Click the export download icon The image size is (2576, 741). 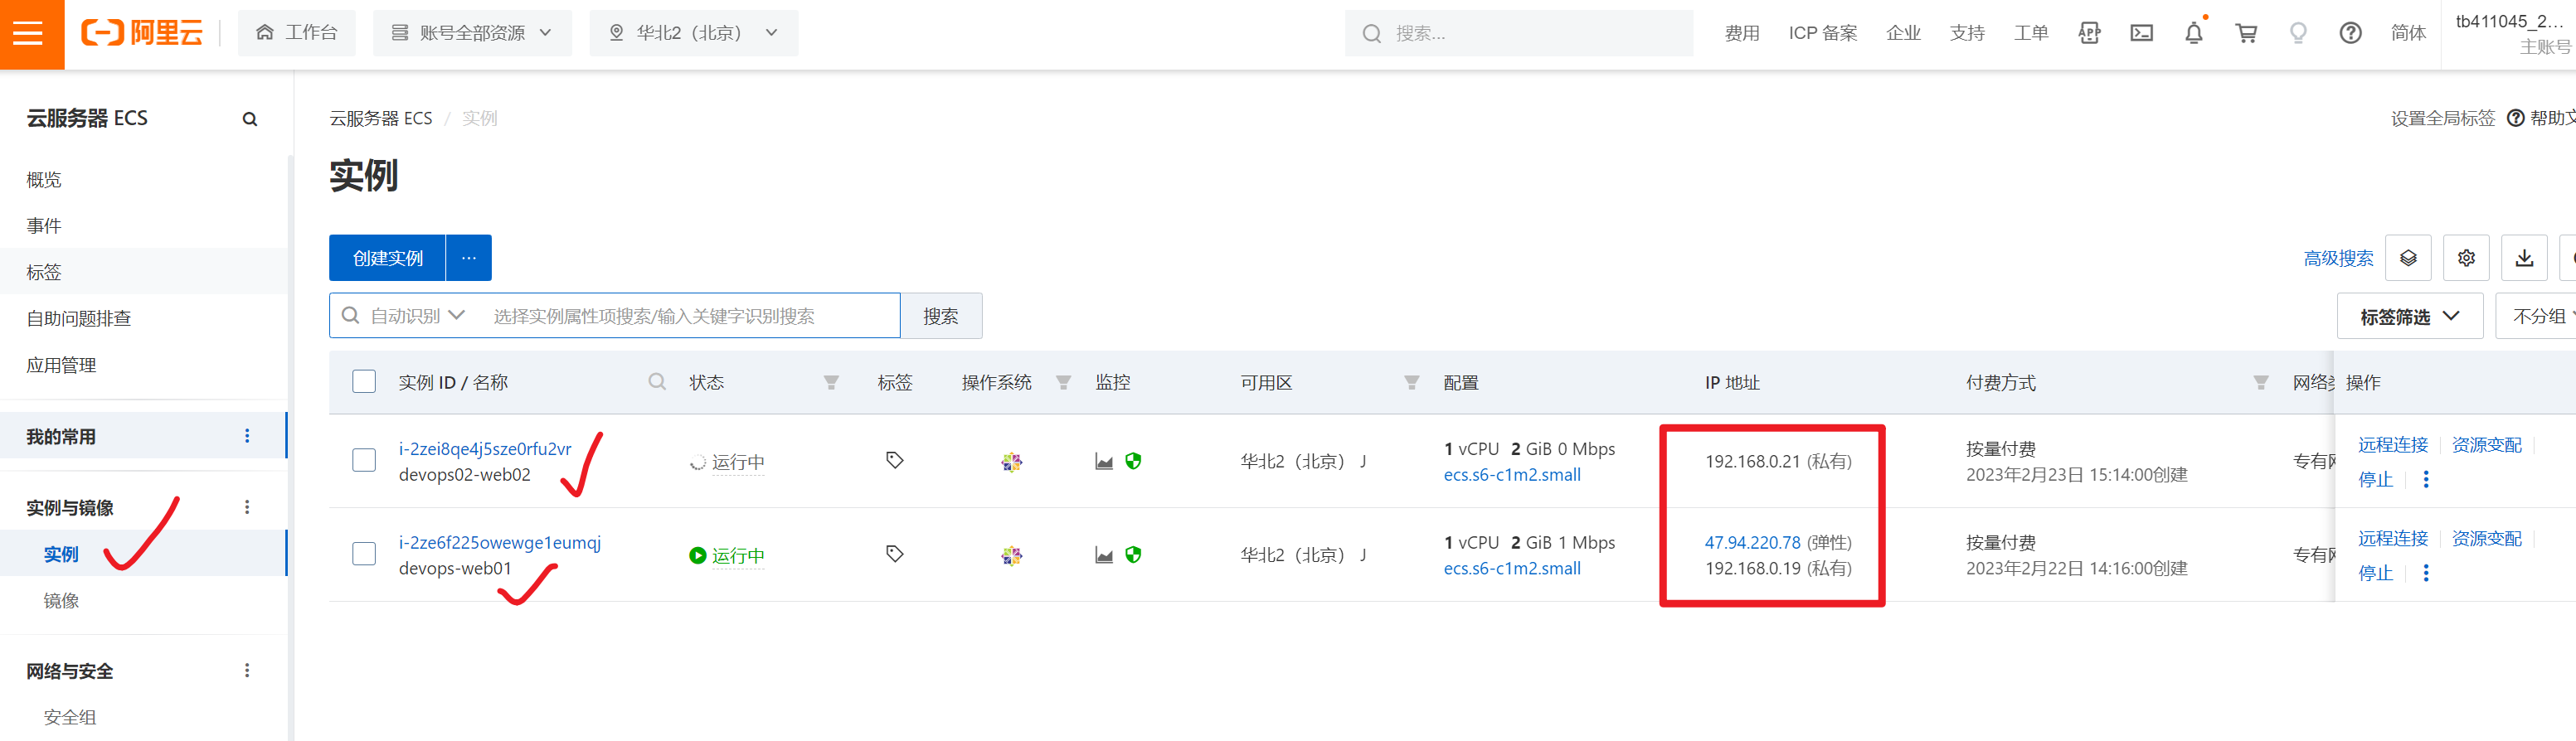(x=2524, y=258)
